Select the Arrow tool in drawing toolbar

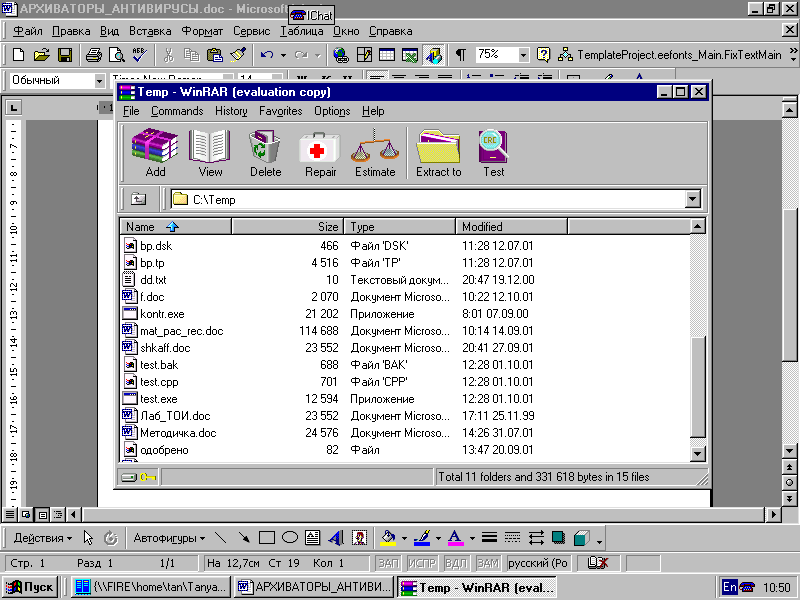[244, 537]
